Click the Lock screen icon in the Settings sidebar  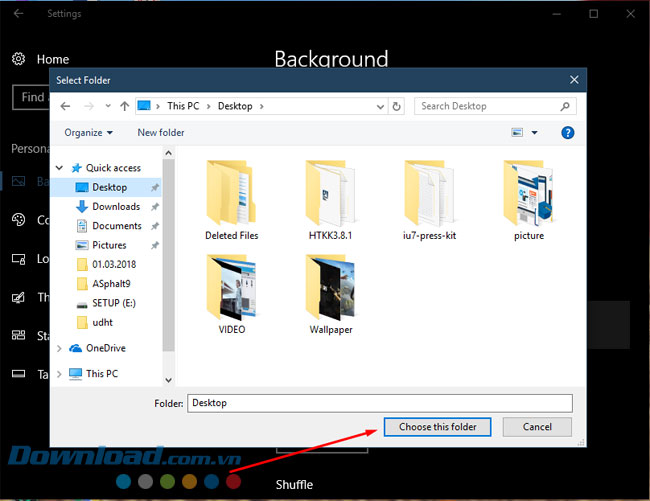18,259
